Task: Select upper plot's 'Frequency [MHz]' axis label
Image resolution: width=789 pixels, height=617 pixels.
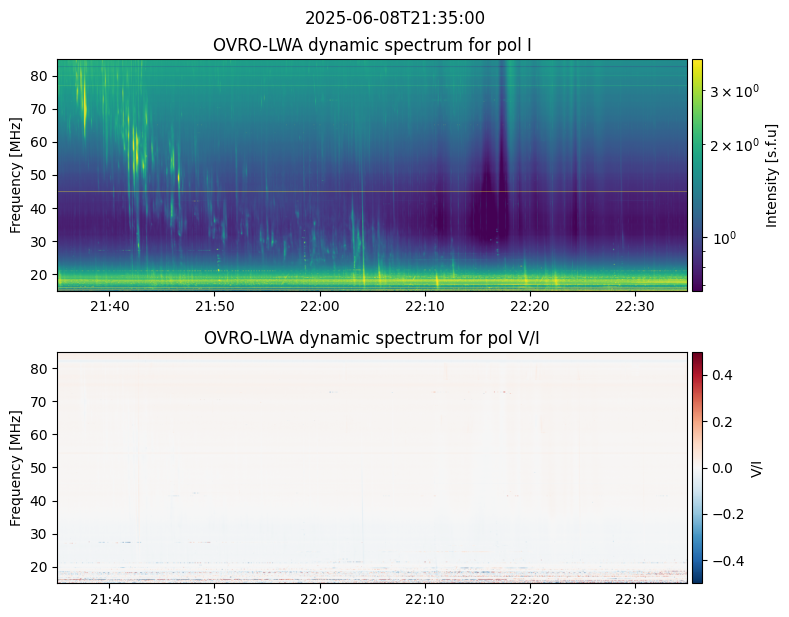Action: pos(16,175)
